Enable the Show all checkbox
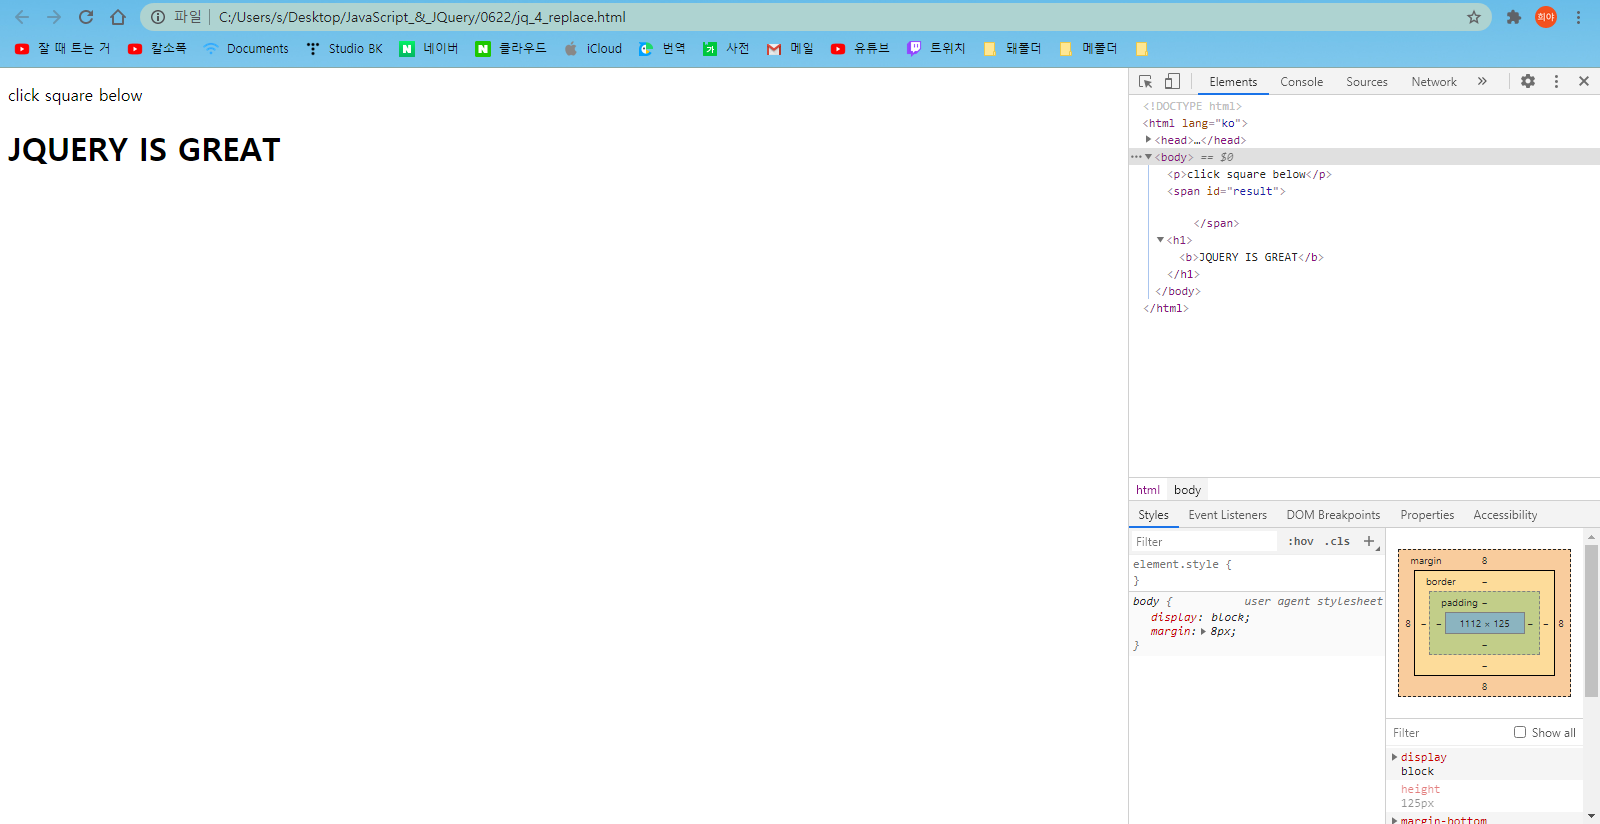The image size is (1600, 824). pyautogui.click(x=1520, y=732)
